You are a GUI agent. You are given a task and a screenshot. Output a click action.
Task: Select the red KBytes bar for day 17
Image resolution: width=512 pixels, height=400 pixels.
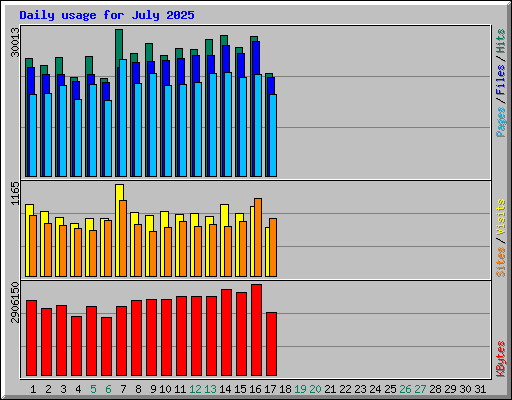tap(272, 344)
